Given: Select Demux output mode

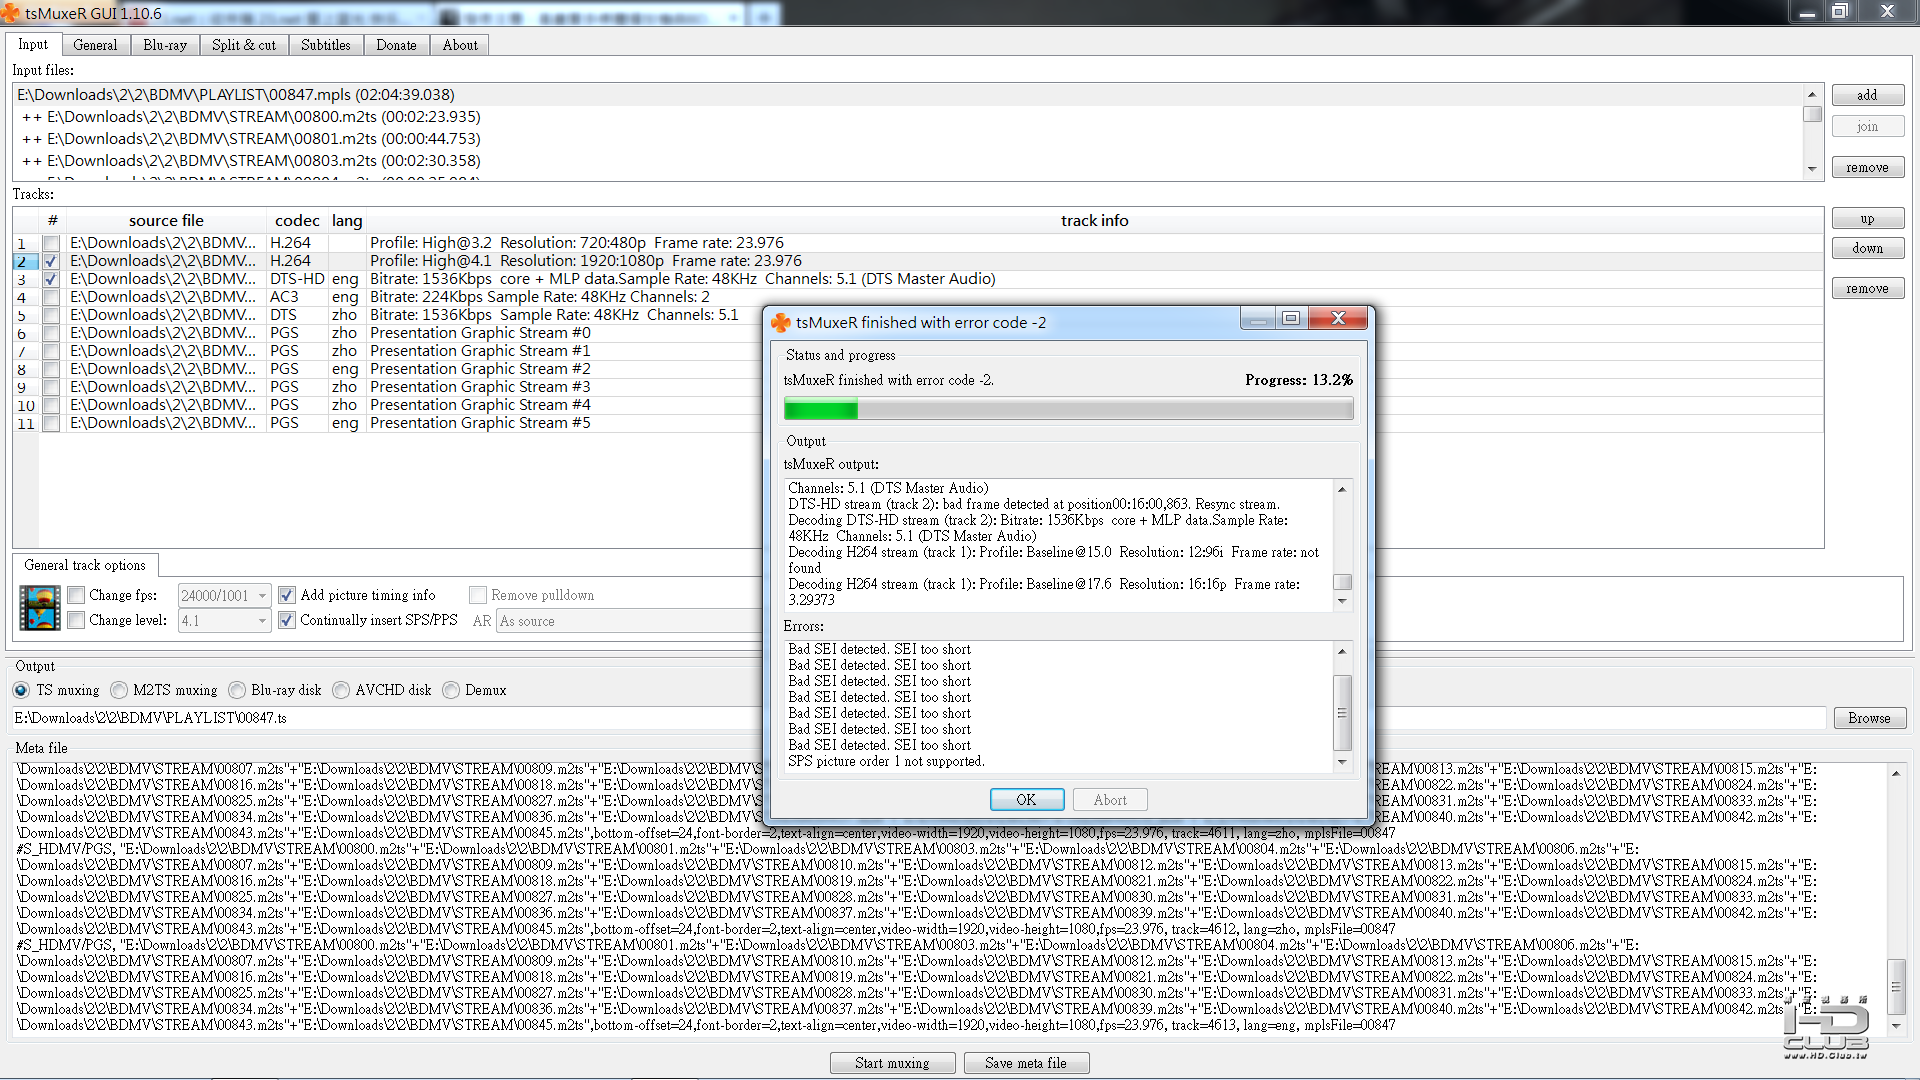Looking at the screenshot, I should 451,690.
